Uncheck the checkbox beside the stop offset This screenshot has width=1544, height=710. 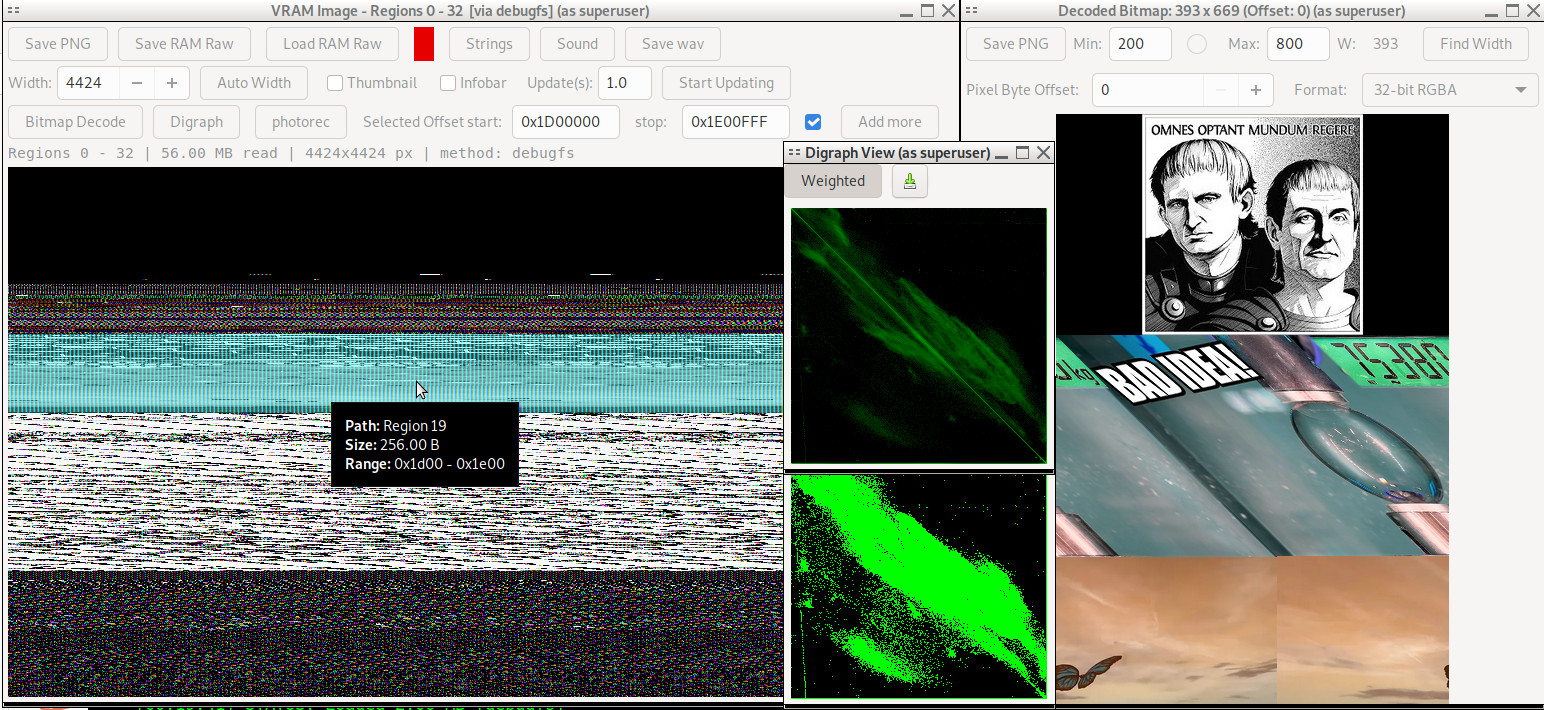click(813, 122)
